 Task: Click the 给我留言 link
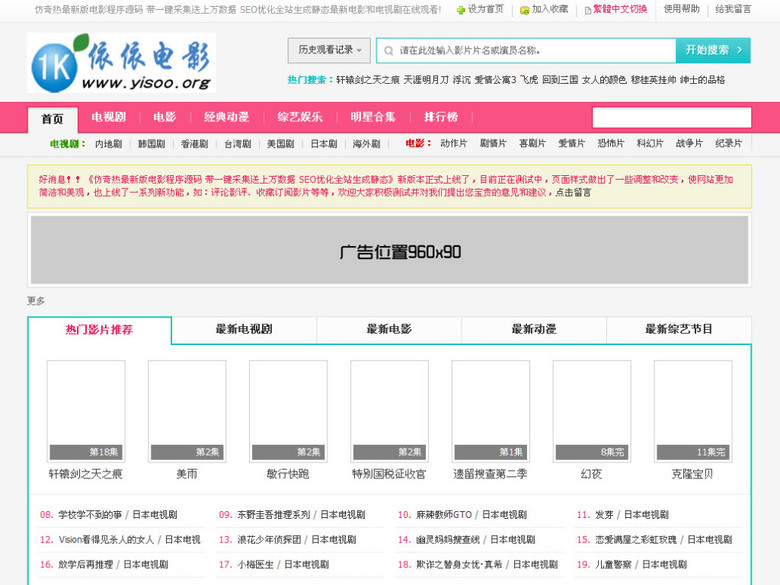pyautogui.click(x=733, y=9)
